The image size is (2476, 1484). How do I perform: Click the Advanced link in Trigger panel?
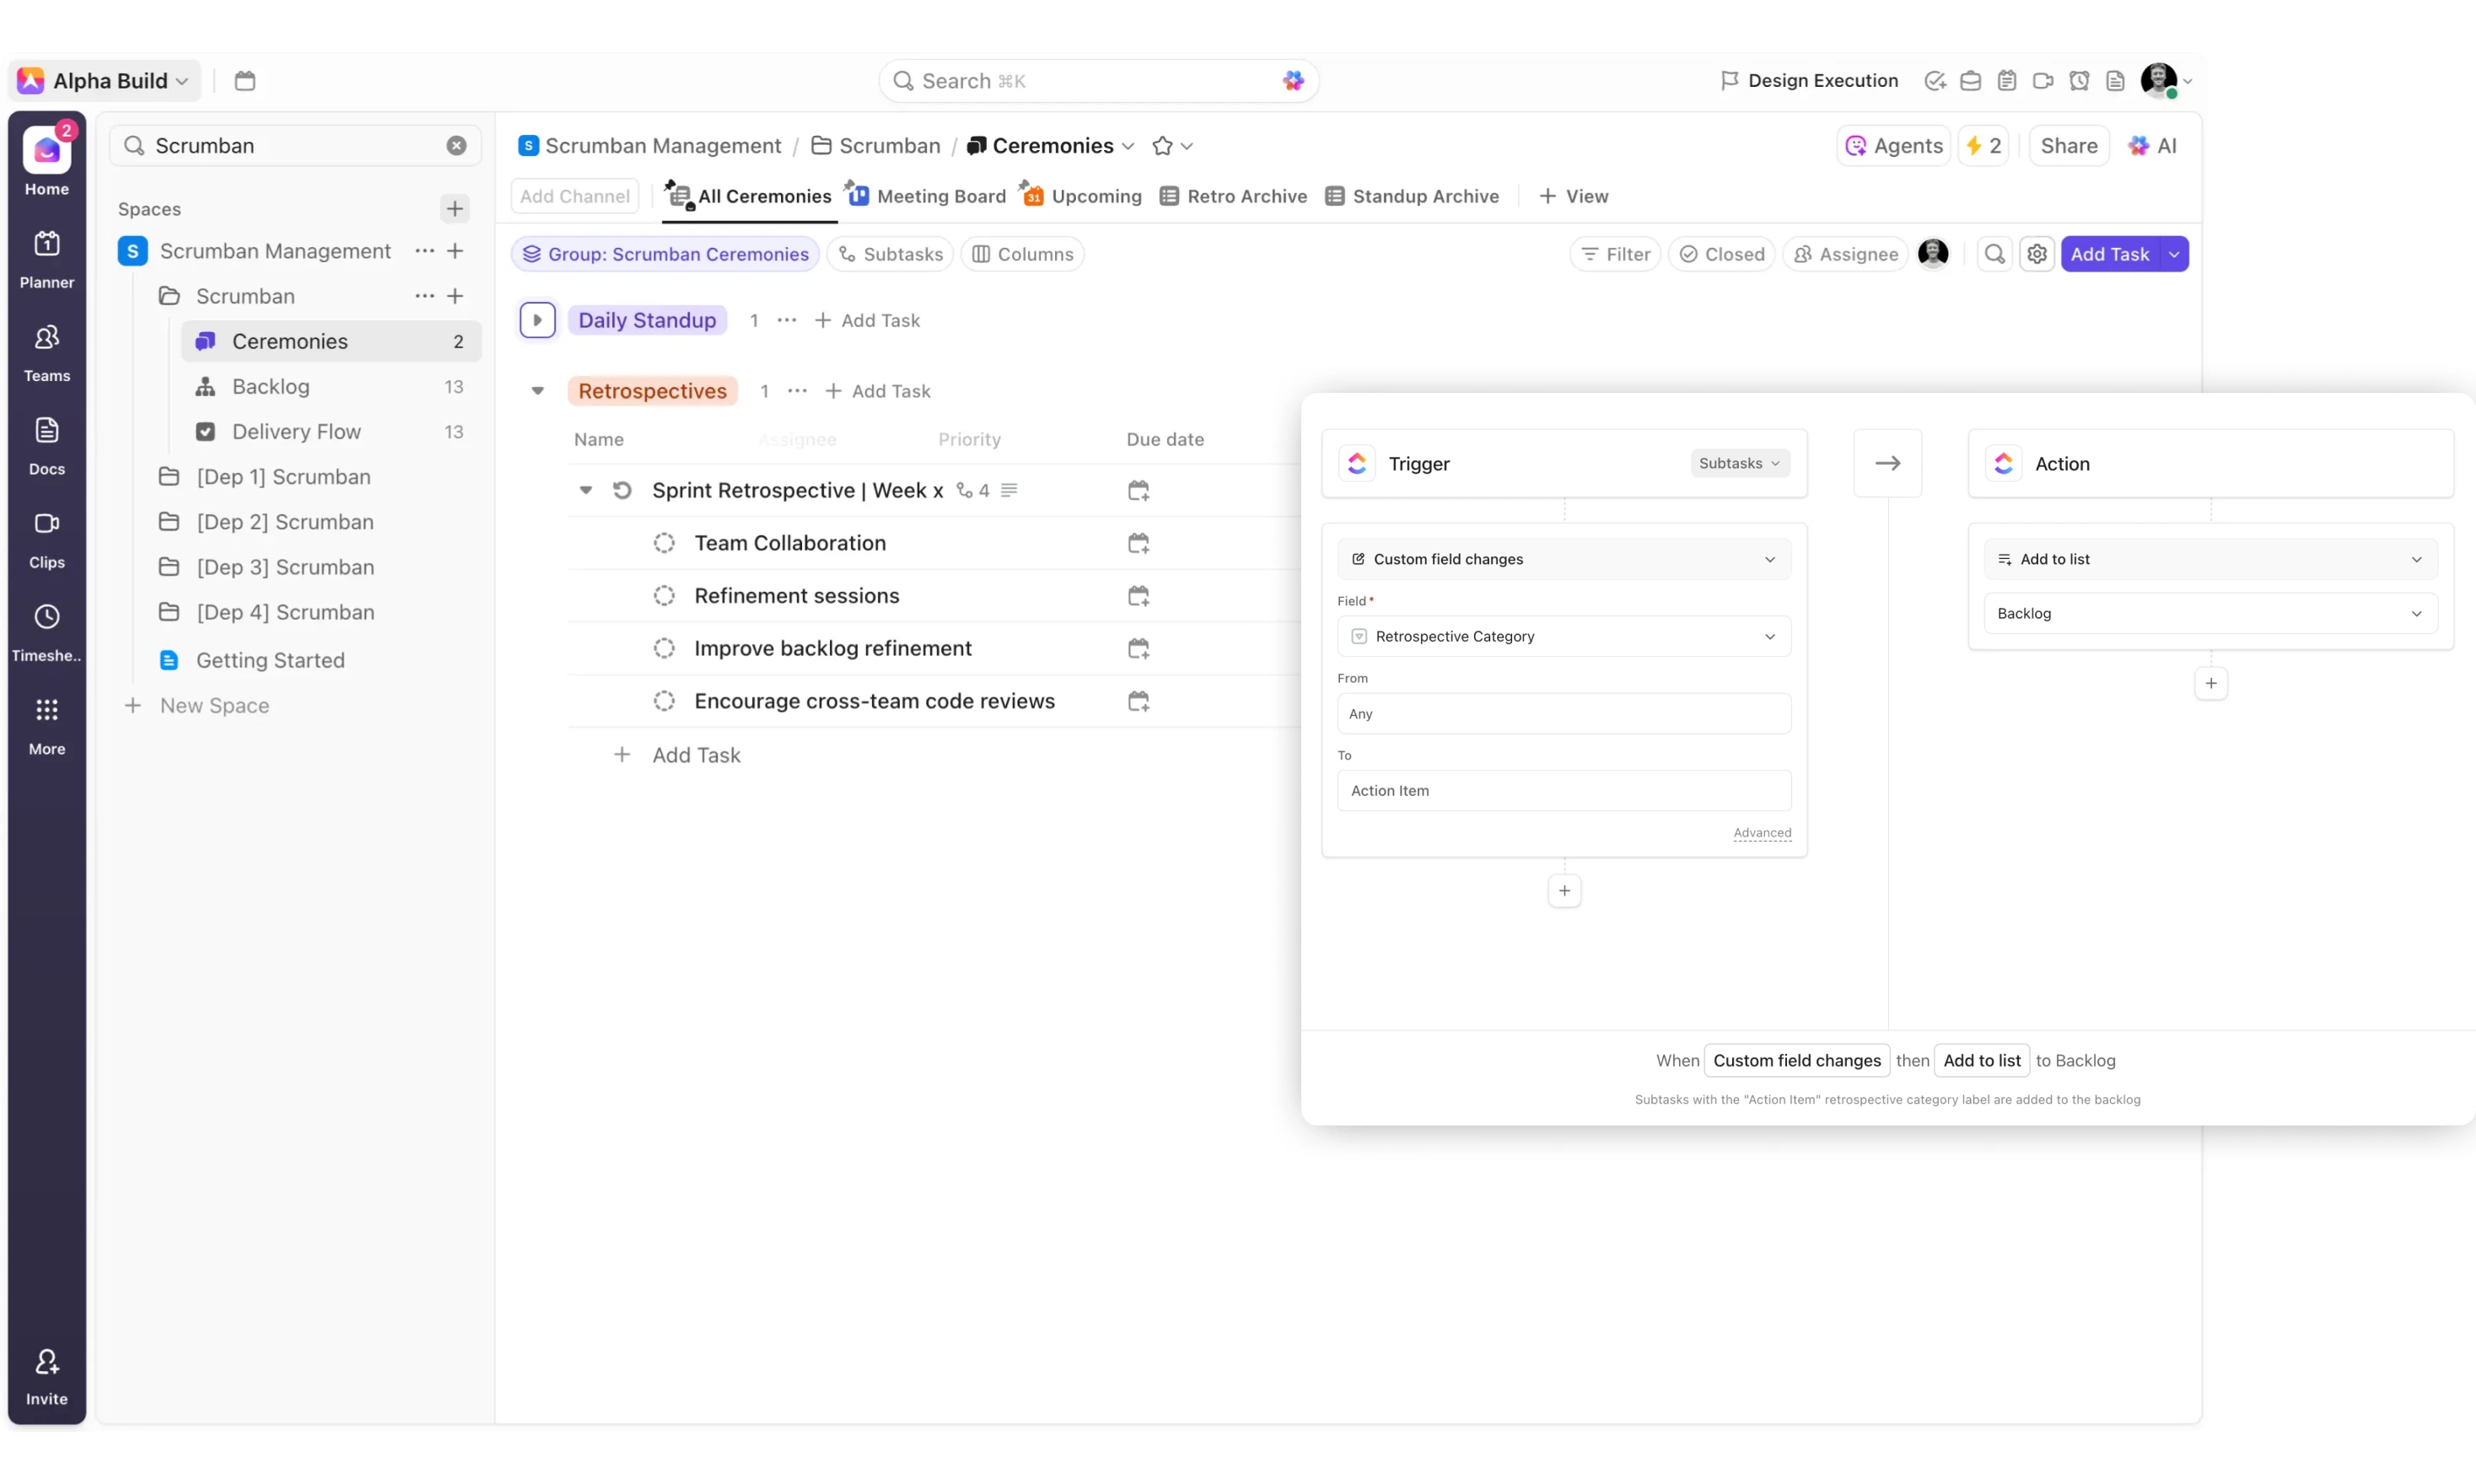pos(1761,832)
